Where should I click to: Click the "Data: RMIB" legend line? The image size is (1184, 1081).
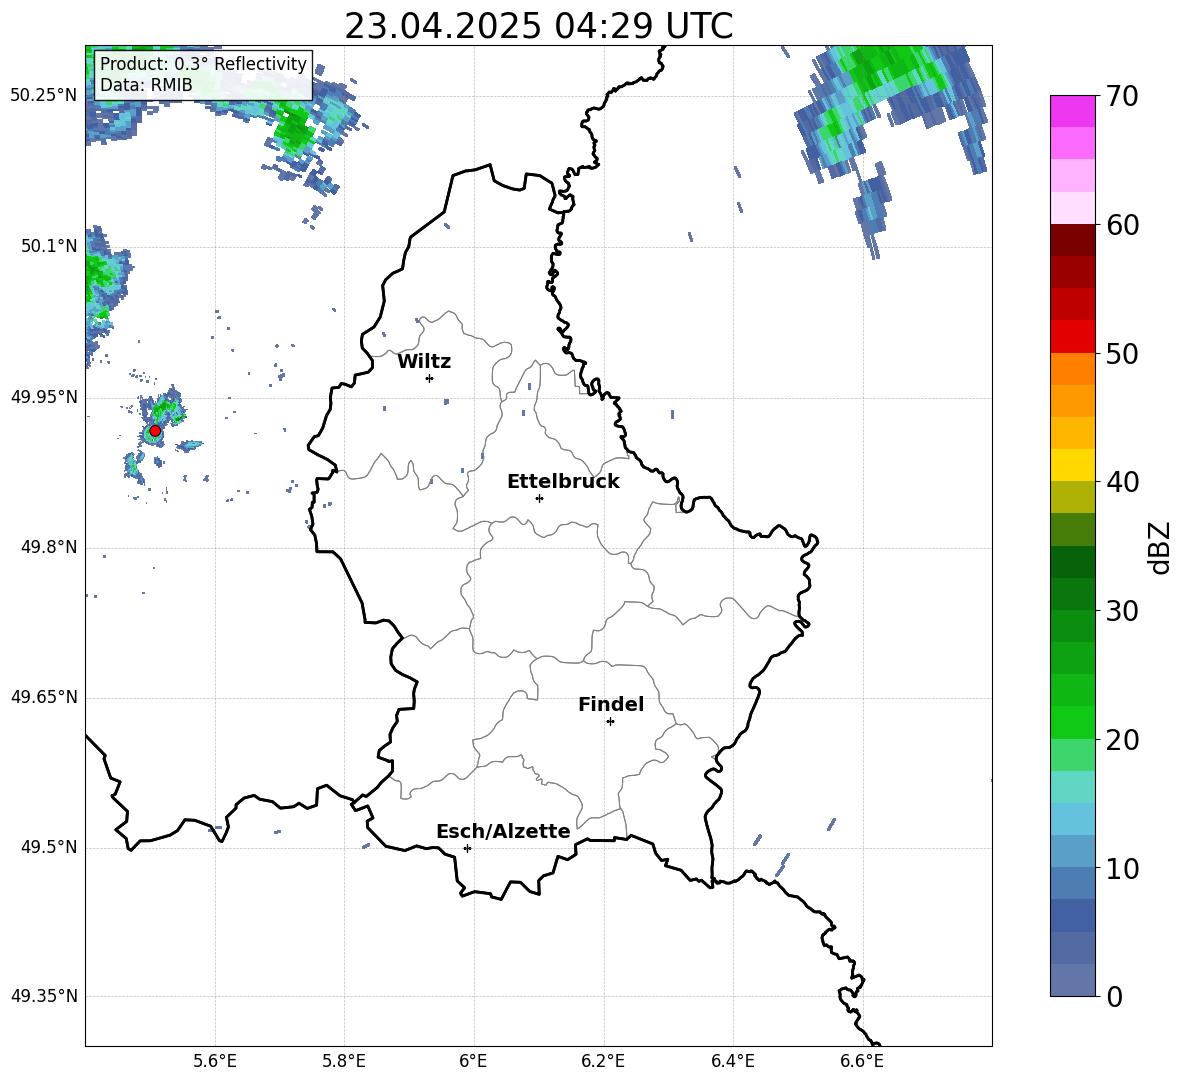146,85
